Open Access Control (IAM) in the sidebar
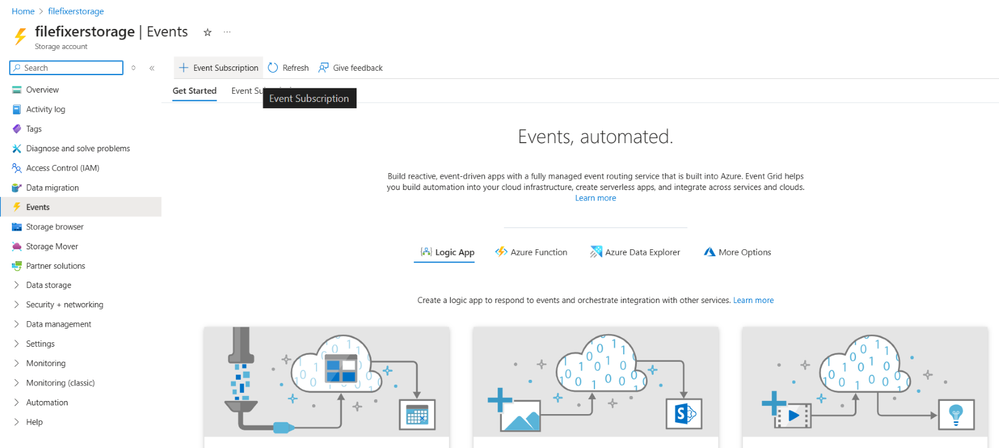Image resolution: width=999 pixels, height=448 pixels. pos(80,168)
